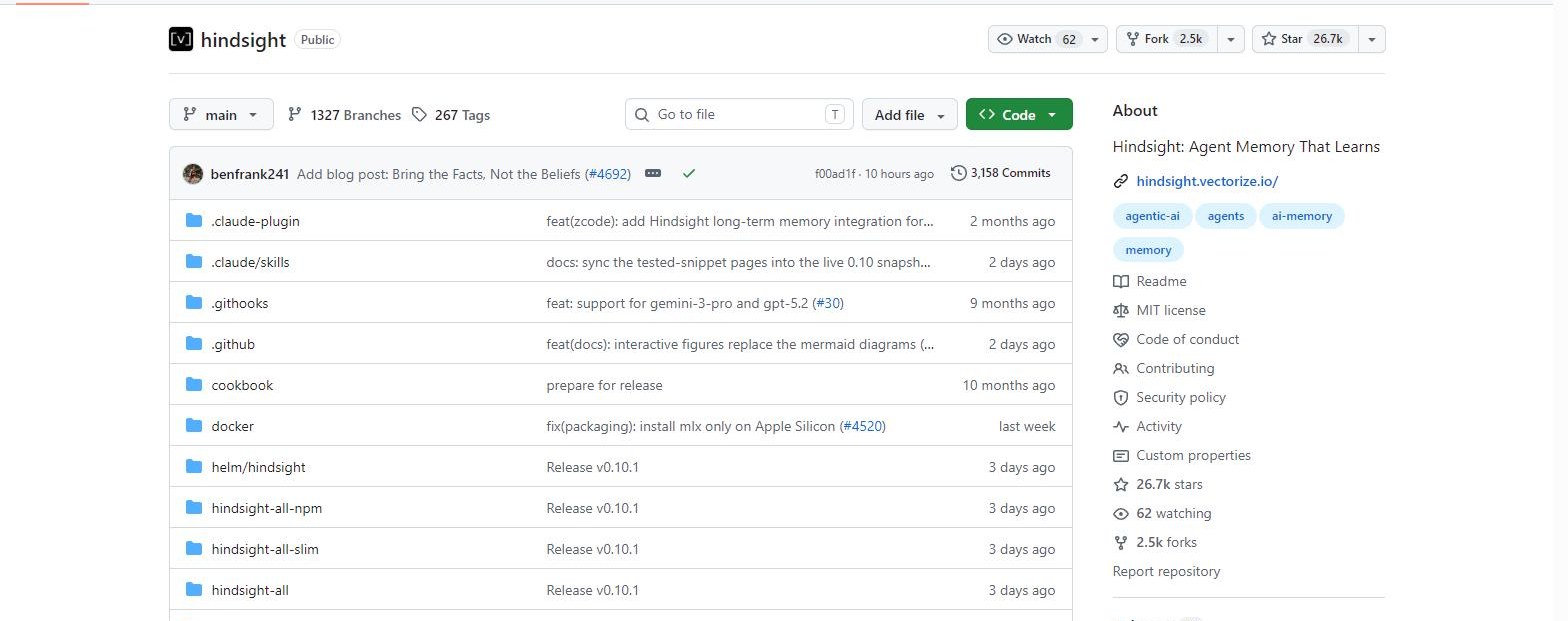Click the commits history clock icon
Screen dimensions: 1568x621
coord(958,173)
